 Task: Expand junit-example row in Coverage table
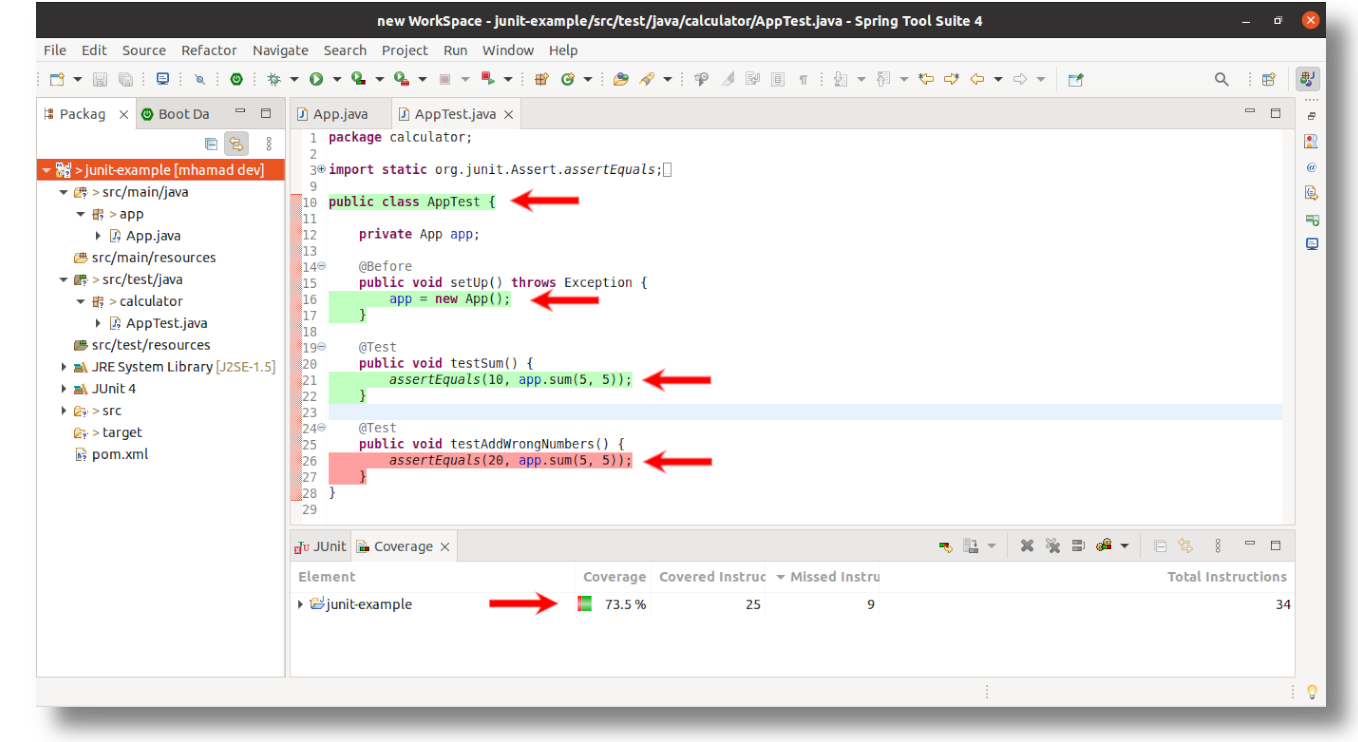[x=301, y=604]
